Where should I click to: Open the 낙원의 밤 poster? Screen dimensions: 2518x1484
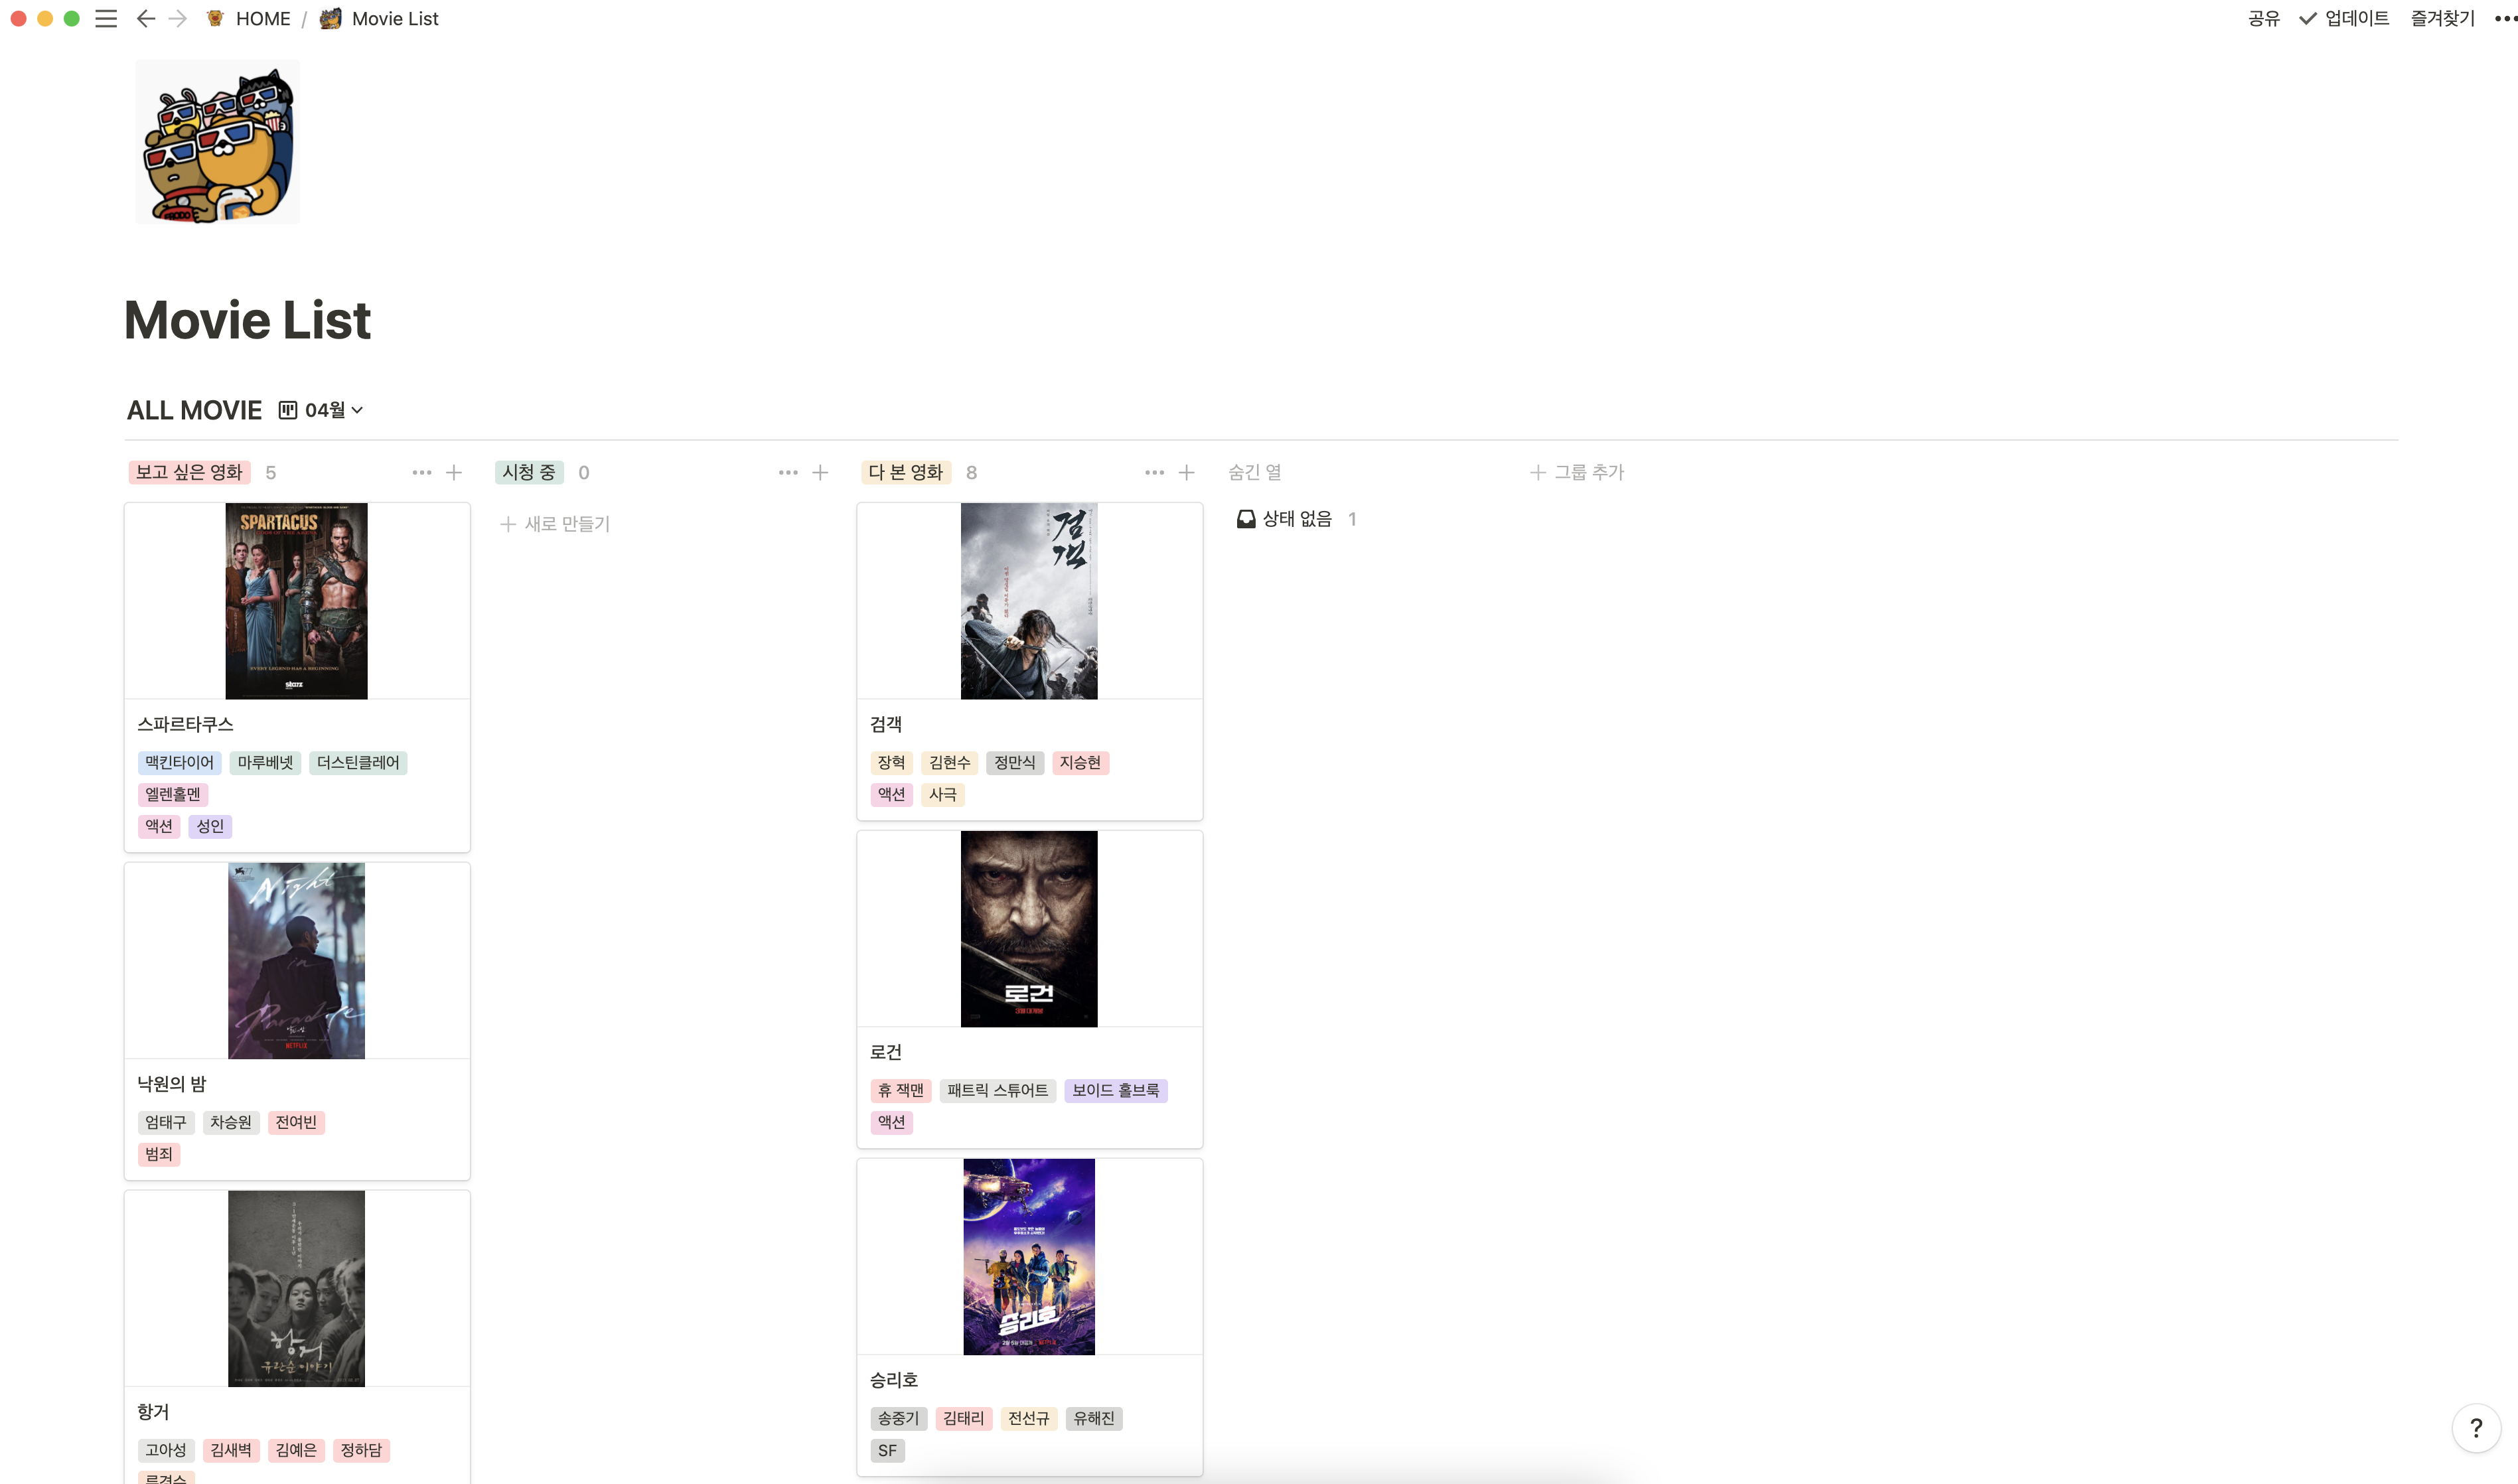tap(296, 961)
